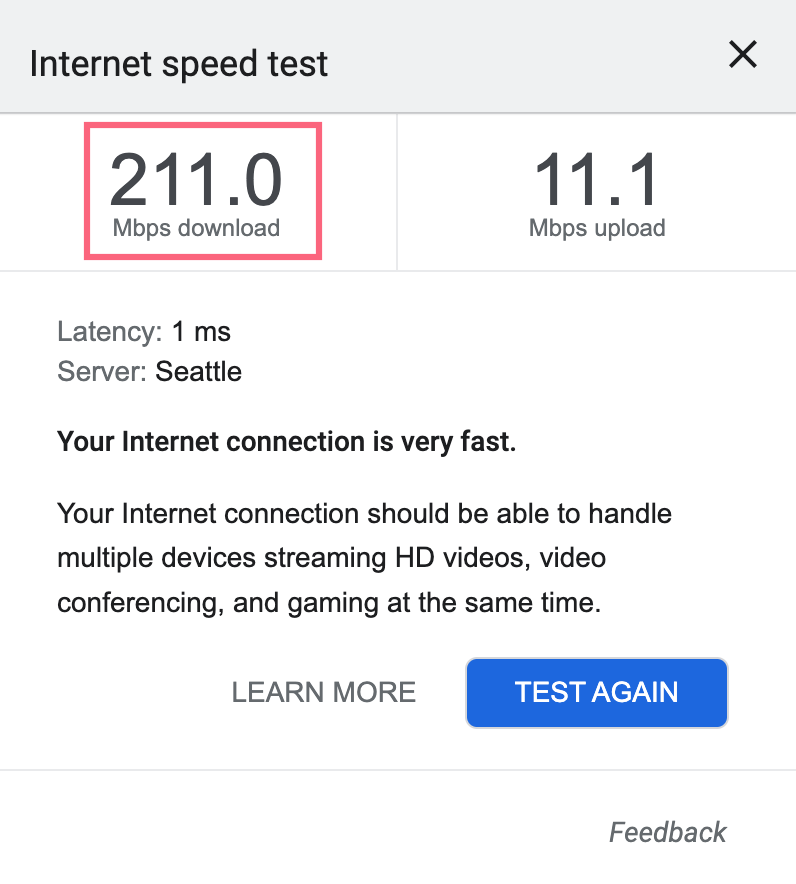Image resolution: width=796 pixels, height=884 pixels.
Task: Click the line "conferencing, and gaming at the same time"
Action: coord(329,603)
